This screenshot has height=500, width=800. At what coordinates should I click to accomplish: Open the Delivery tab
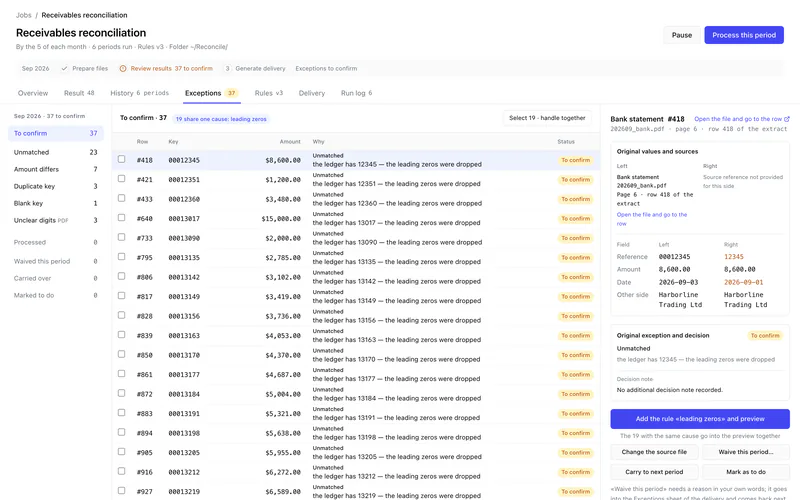tap(312, 93)
